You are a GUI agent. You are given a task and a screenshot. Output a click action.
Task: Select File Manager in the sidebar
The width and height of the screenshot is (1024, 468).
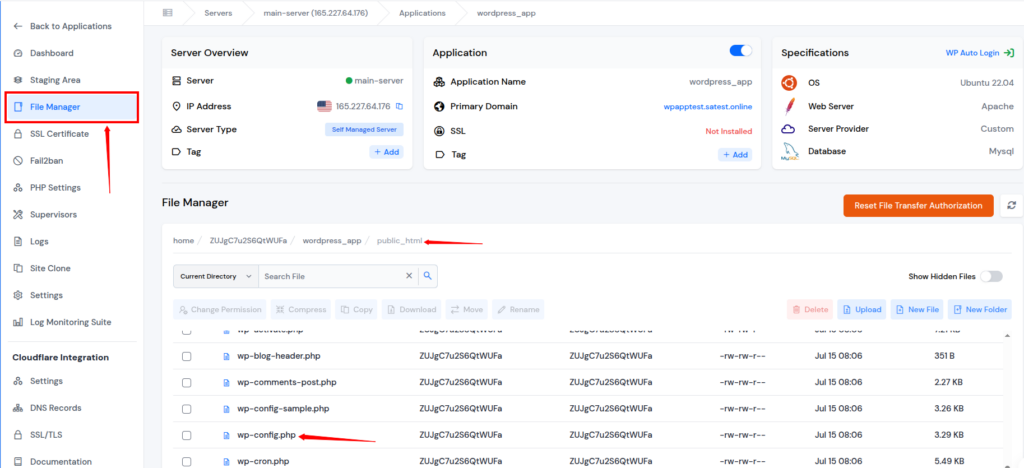point(72,107)
